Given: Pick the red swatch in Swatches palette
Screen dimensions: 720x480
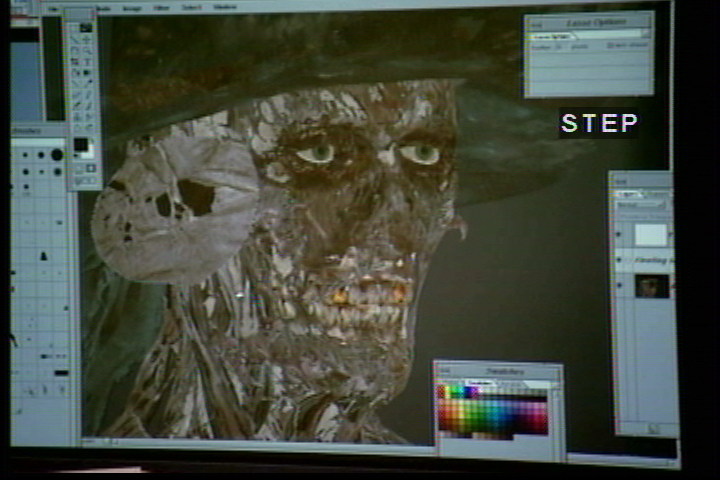Looking at the screenshot, I should [x=442, y=392].
